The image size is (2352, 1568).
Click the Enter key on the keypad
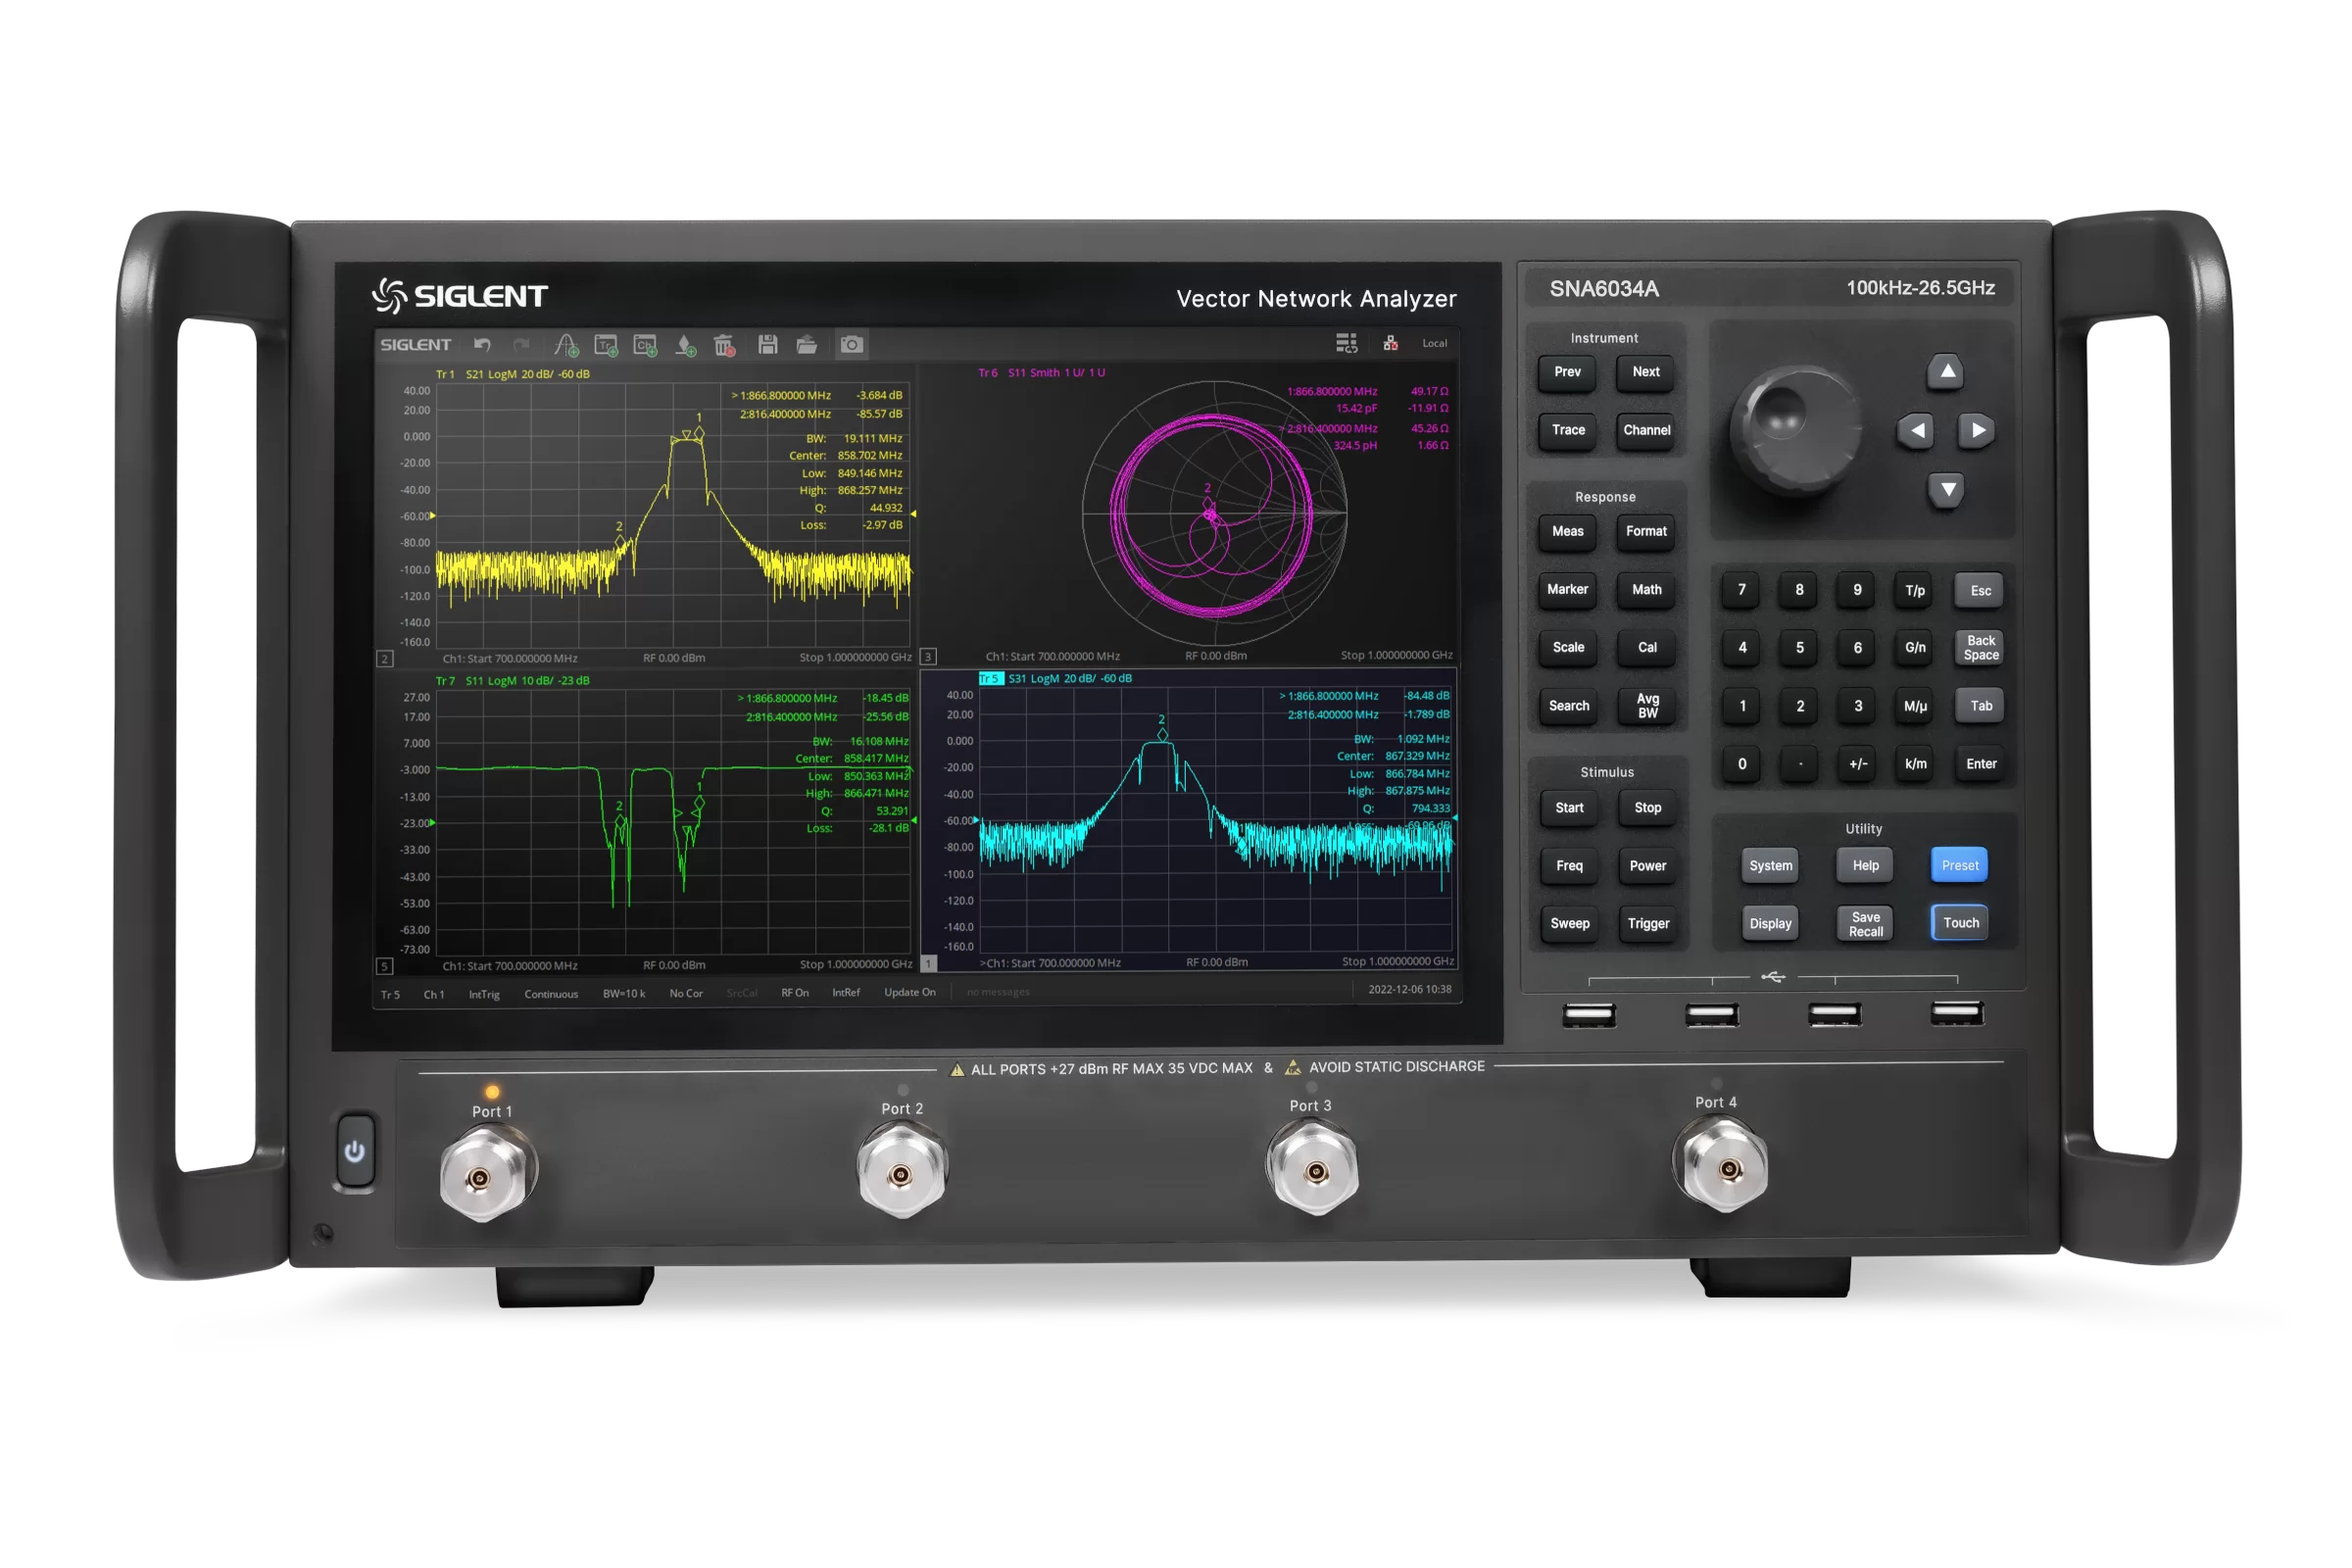[1981, 765]
